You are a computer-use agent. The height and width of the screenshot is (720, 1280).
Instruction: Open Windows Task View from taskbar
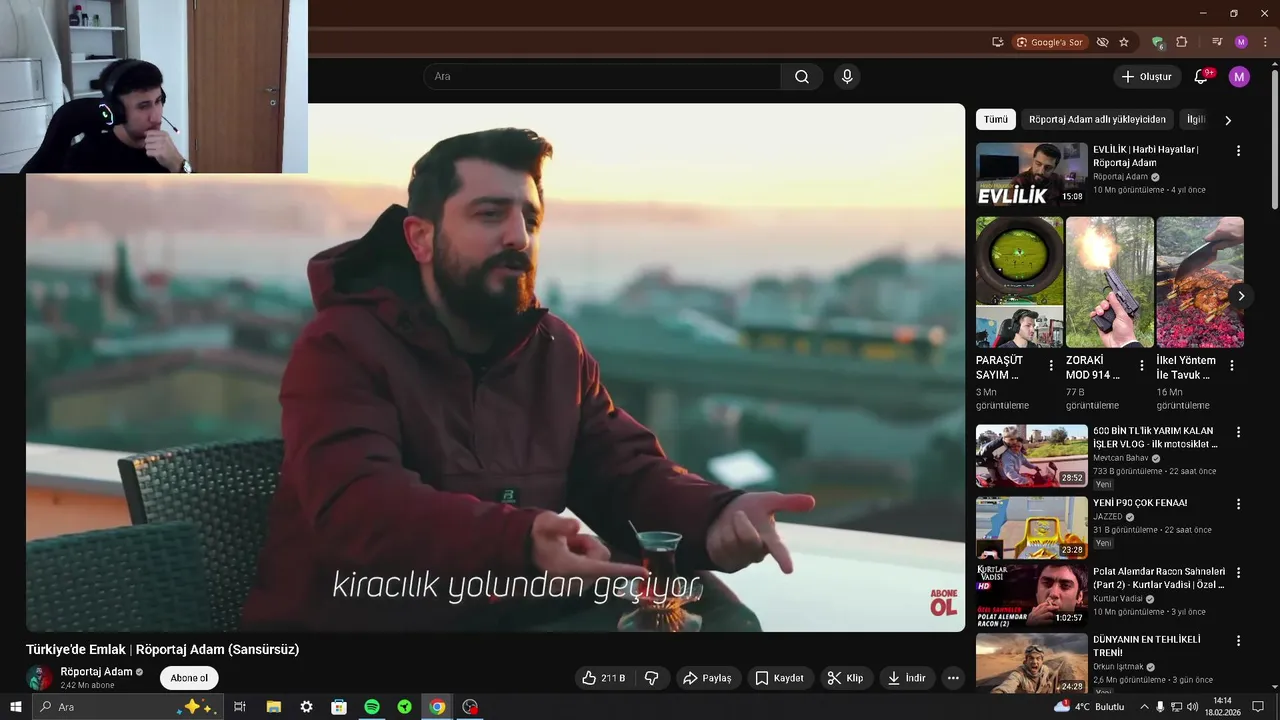tap(240, 707)
